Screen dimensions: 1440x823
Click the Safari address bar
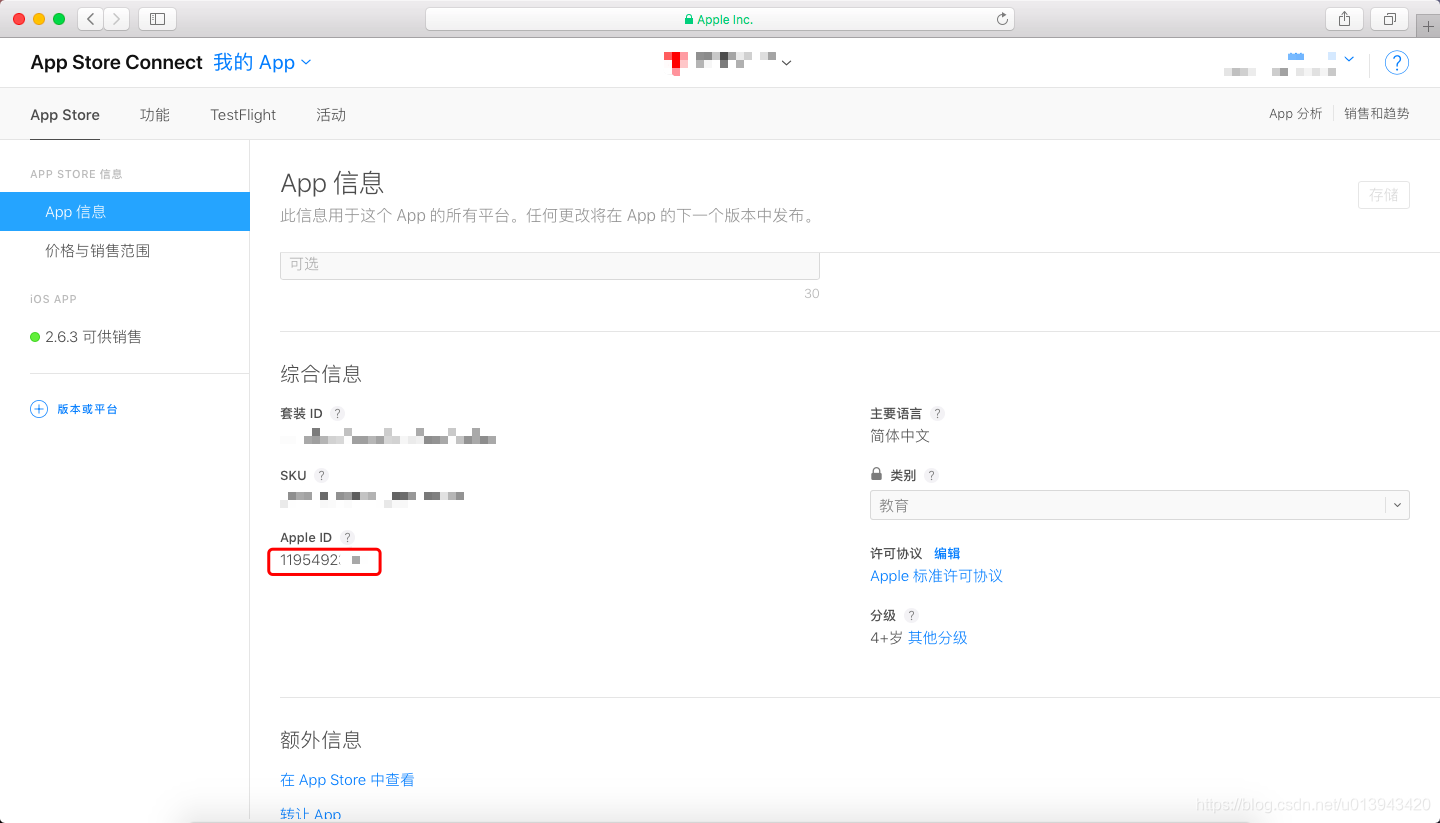coord(719,19)
